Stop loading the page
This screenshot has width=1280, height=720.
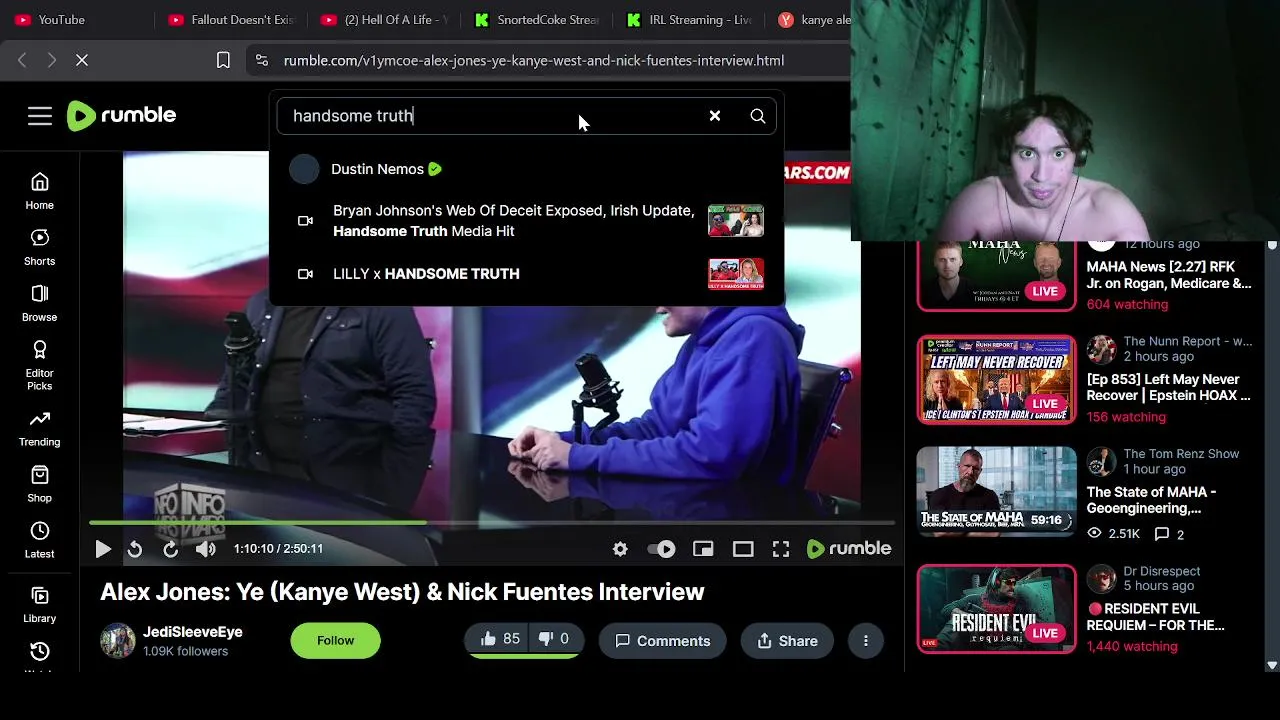[x=82, y=61]
